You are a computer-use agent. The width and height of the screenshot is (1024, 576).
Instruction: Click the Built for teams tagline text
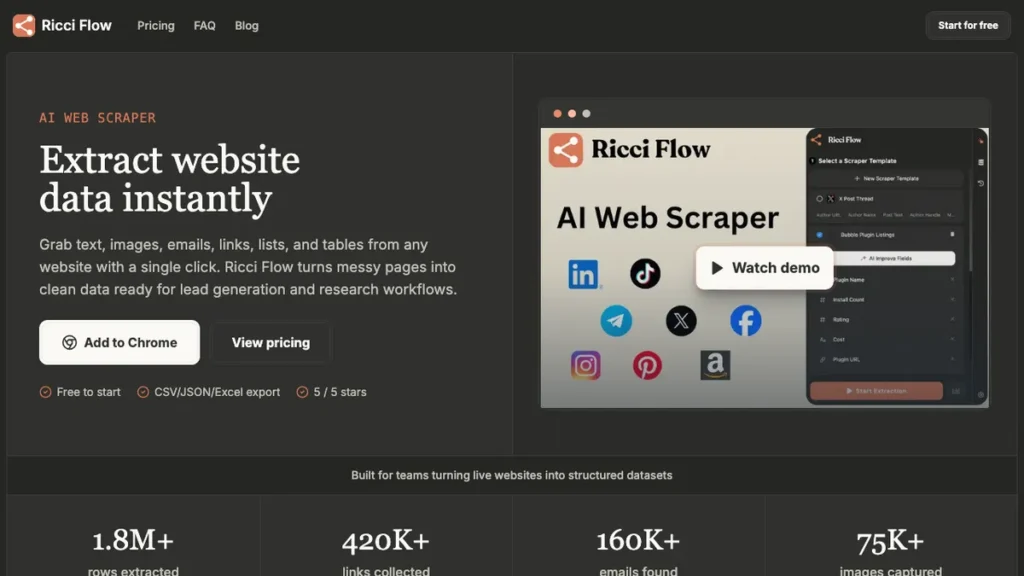click(x=511, y=475)
